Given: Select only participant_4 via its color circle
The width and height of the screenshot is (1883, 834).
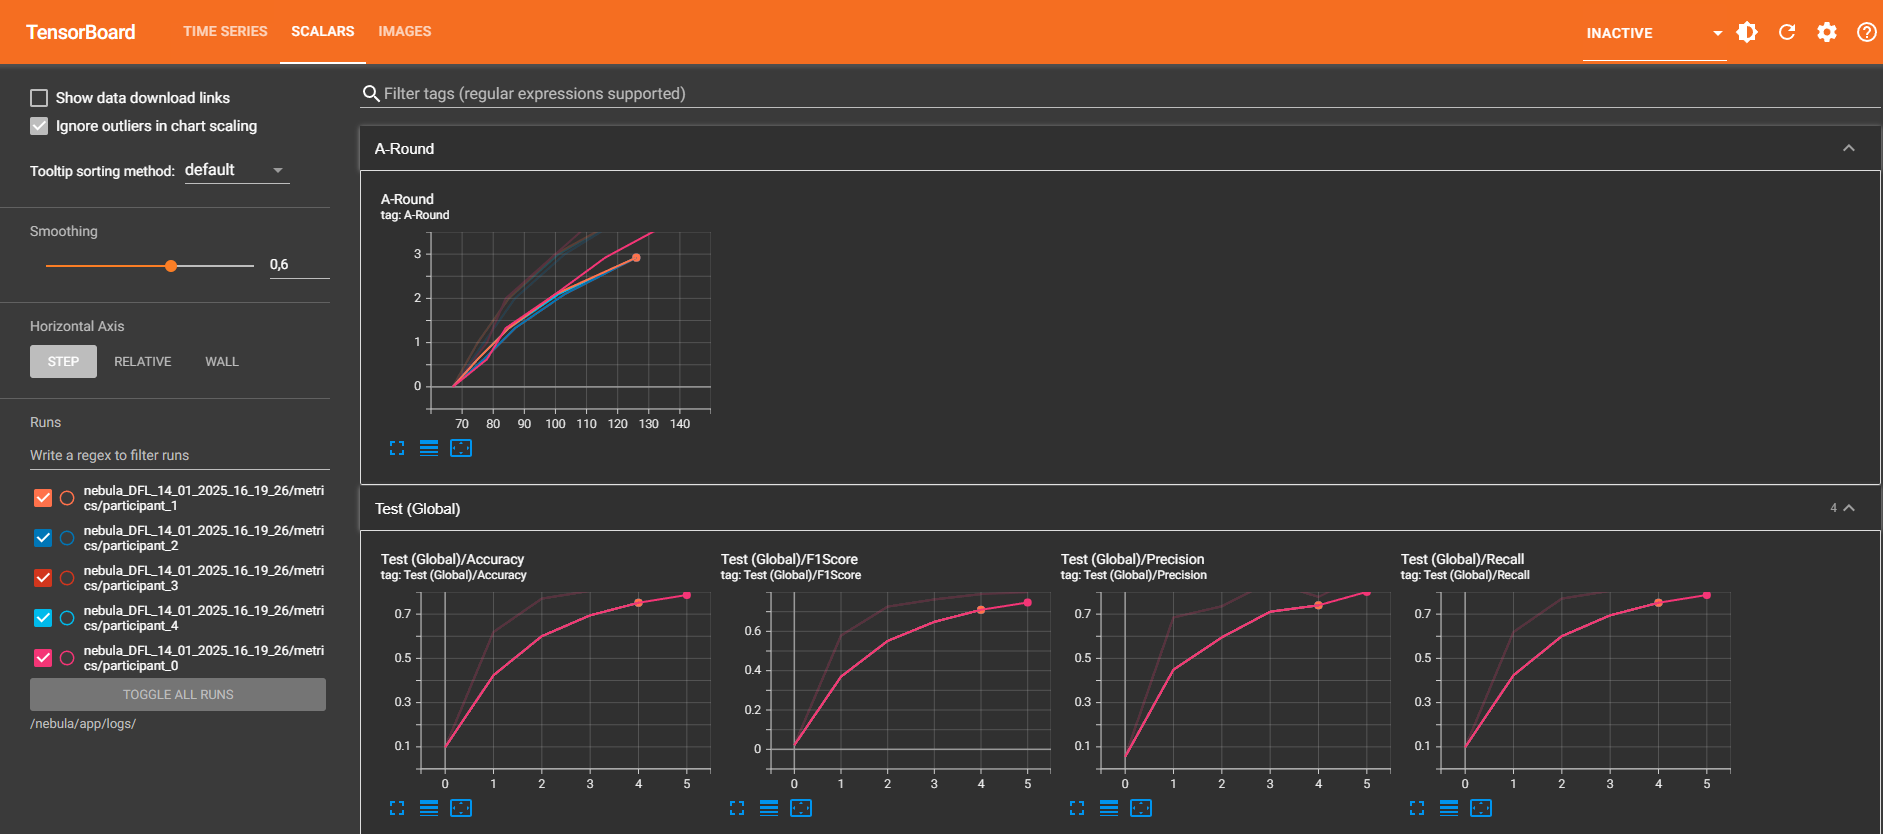Looking at the screenshot, I should (x=67, y=618).
